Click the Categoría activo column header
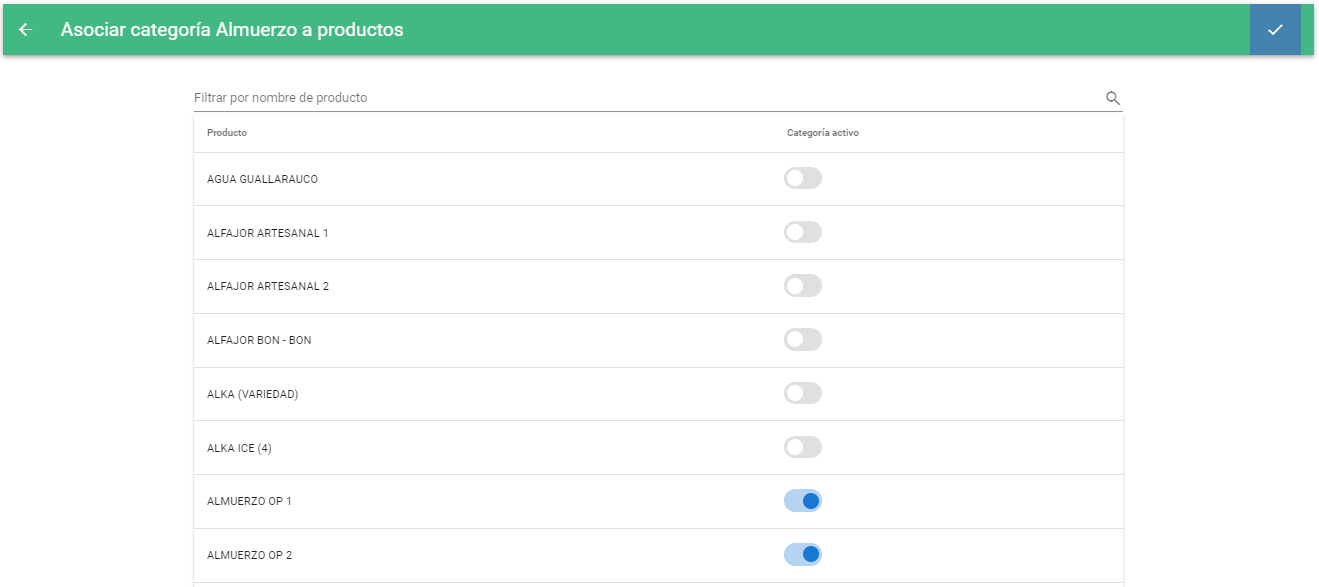 pos(823,133)
